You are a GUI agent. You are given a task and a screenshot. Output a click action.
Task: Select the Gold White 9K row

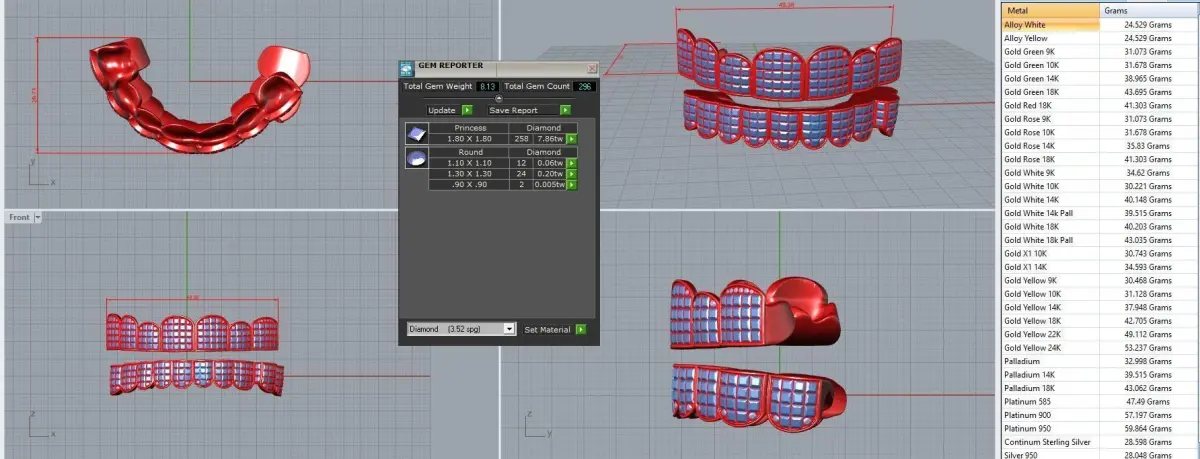(x=1100, y=173)
